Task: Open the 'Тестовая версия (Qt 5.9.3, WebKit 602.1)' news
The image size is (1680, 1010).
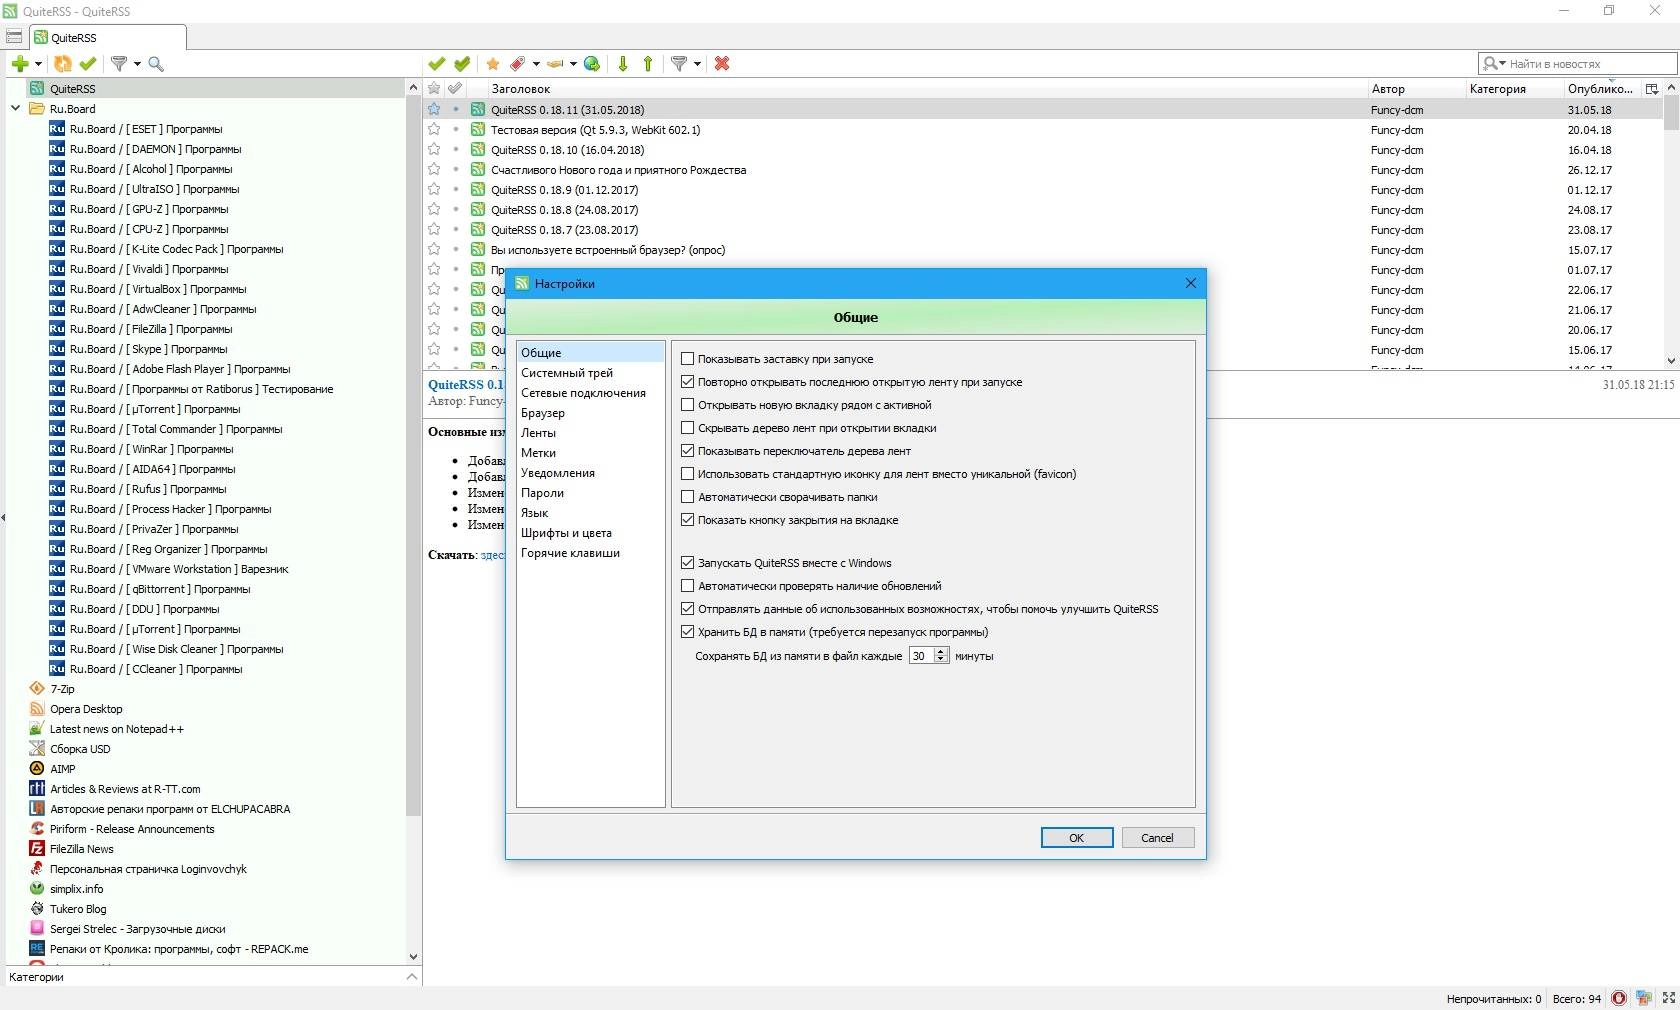Action: (595, 130)
